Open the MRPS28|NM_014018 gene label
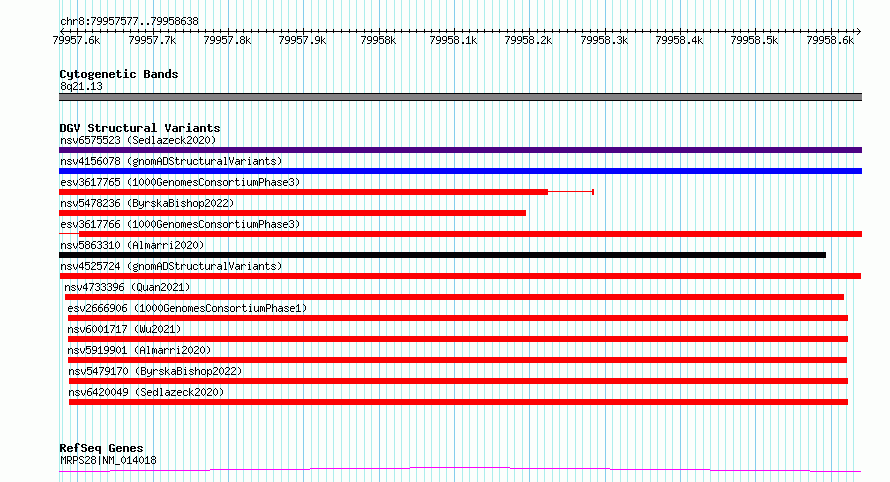The height and width of the screenshot is (482, 890). (x=108, y=460)
